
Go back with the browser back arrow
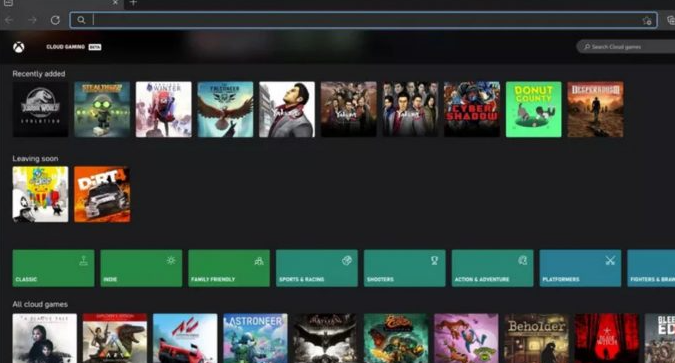pyautogui.click(x=9, y=20)
